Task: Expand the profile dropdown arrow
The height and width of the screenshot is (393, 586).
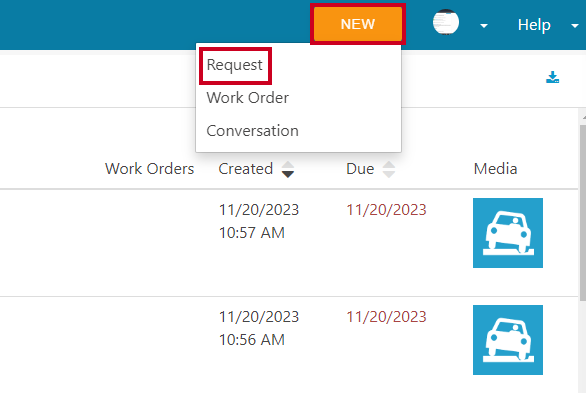Action: click(x=484, y=26)
